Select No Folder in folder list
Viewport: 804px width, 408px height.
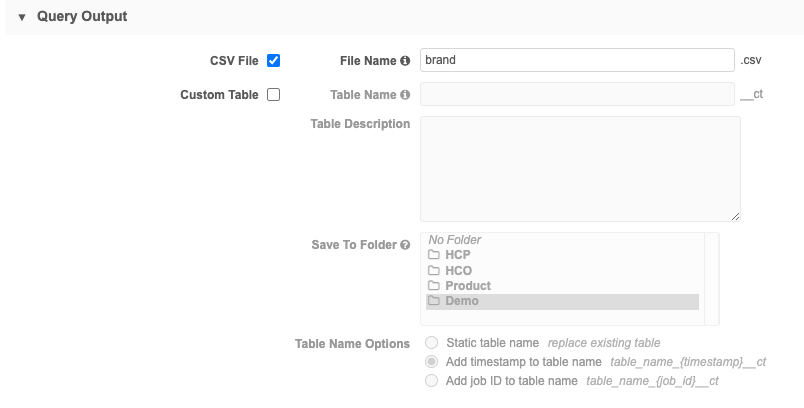455,240
